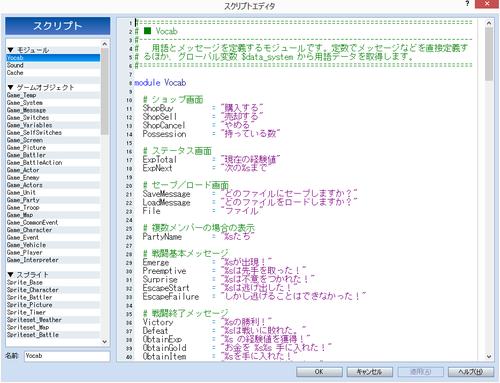Select the Game_Variables script
Screen dimensions: 500x383
pyautogui.click(x=53, y=125)
